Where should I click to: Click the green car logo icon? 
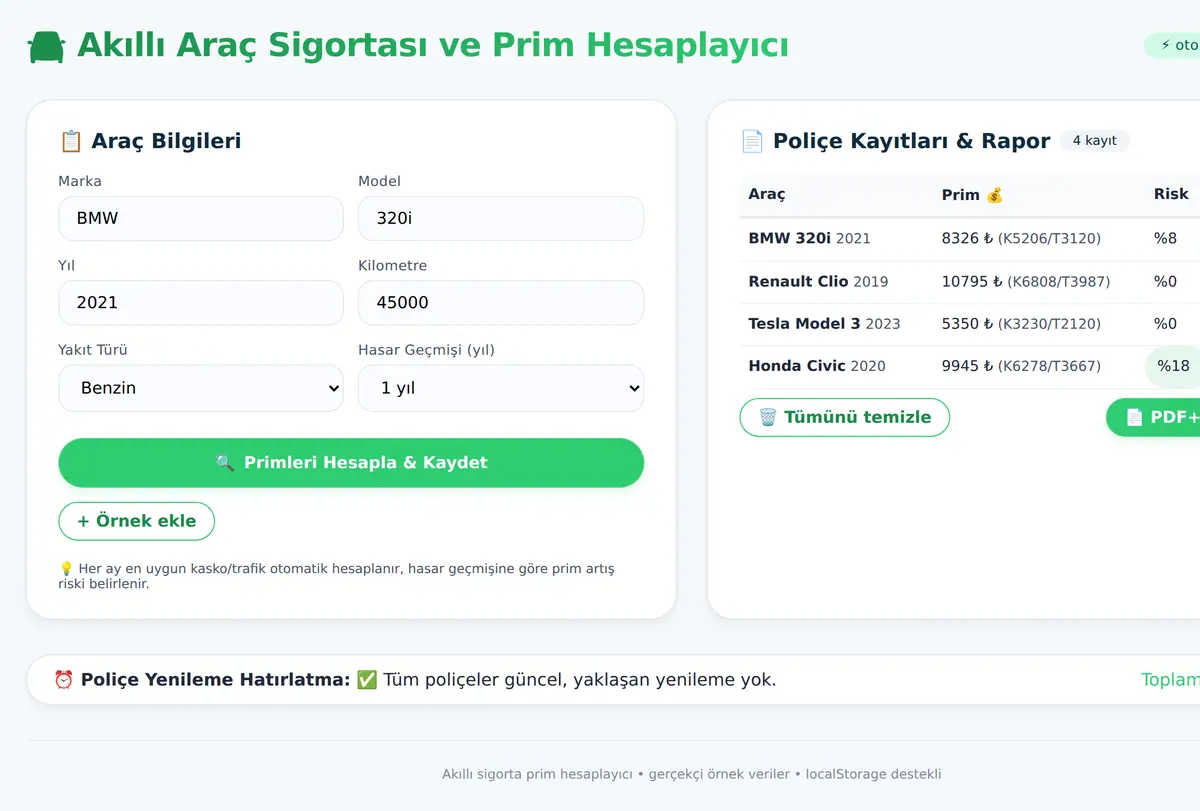point(46,47)
